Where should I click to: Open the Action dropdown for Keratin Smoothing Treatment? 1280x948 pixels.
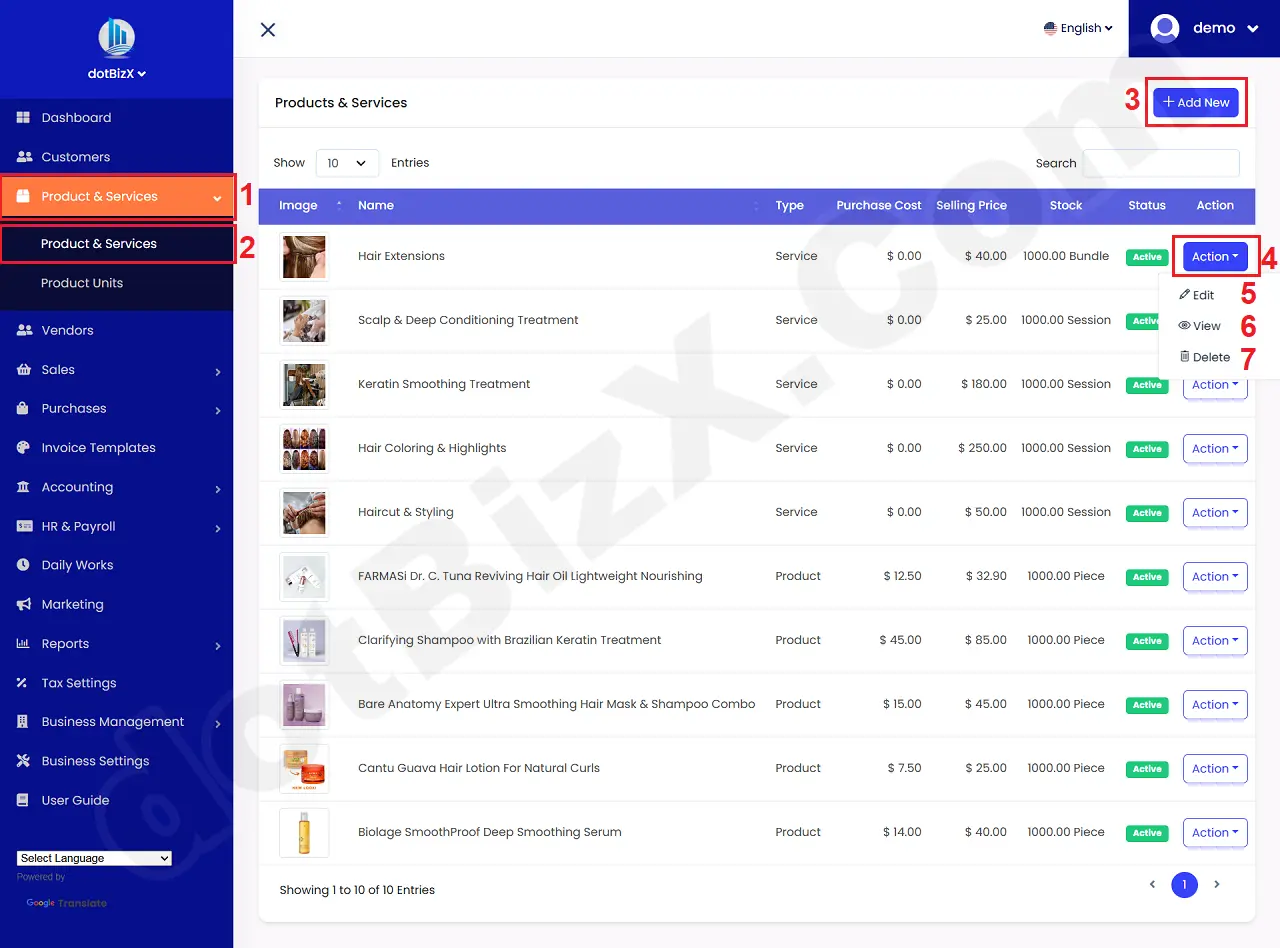(x=1214, y=384)
